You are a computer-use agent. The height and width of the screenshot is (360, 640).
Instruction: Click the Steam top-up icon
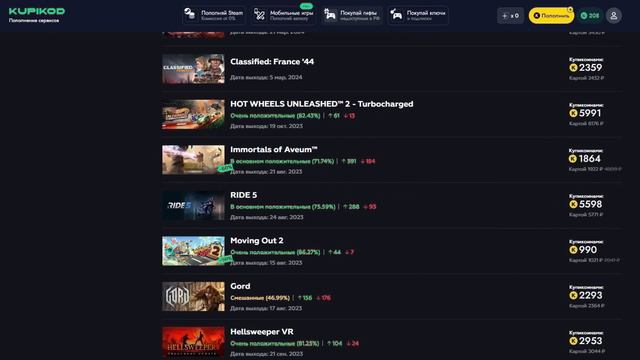point(189,14)
